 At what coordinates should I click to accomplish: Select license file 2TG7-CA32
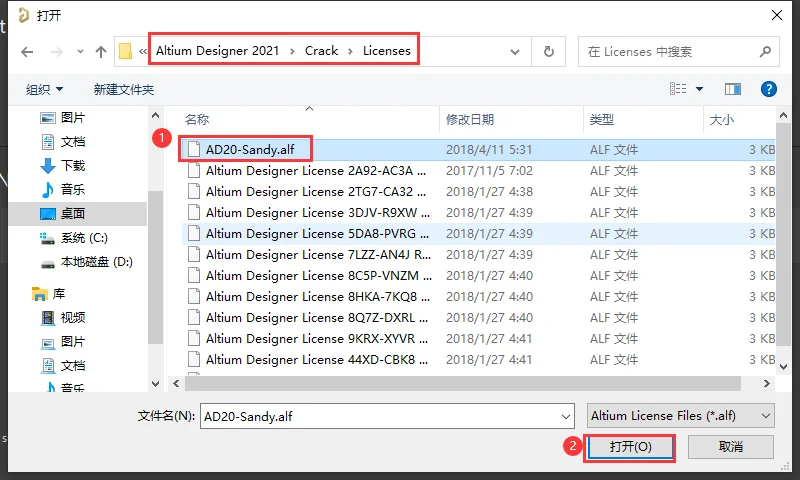pyautogui.click(x=478, y=191)
